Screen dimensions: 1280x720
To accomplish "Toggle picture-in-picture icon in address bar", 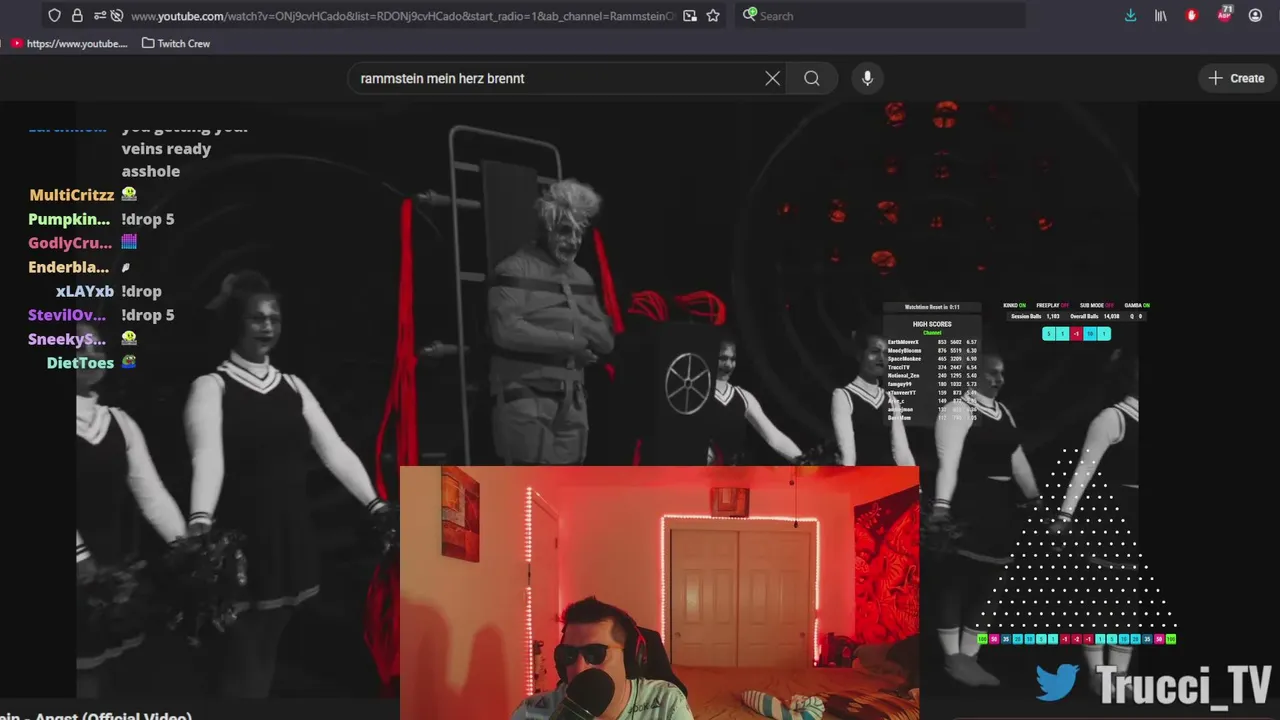I will click(x=690, y=16).
